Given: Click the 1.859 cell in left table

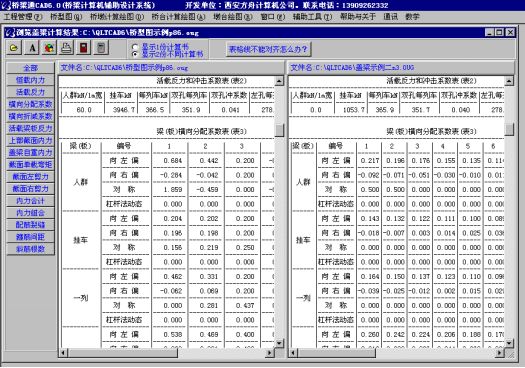Looking at the screenshot, I should pyautogui.click(x=173, y=190).
